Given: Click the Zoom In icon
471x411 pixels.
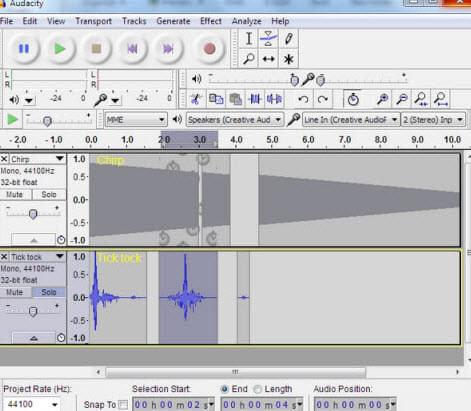Looking at the screenshot, I should [382, 99].
